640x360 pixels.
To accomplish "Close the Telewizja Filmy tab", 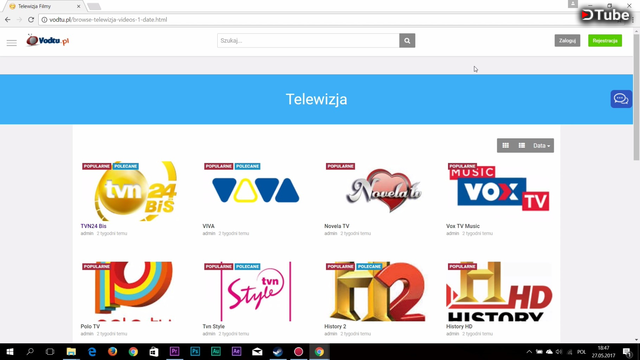I will click(x=78, y=6).
